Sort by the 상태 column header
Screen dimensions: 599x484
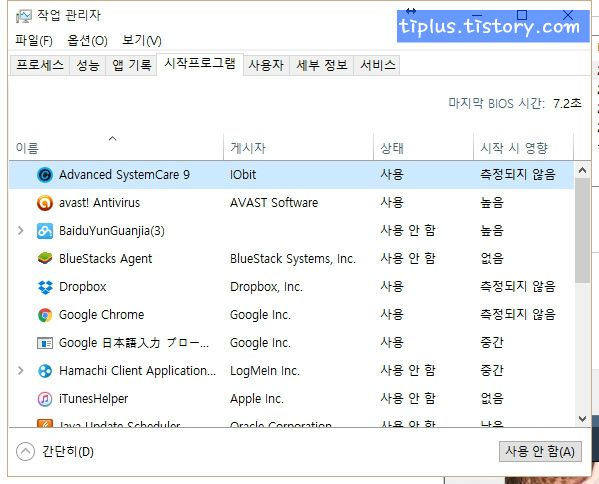[423, 148]
